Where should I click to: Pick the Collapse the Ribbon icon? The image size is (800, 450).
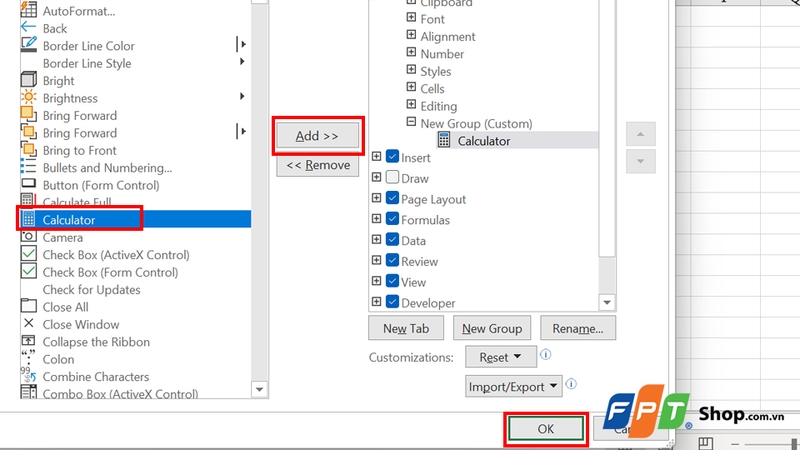coord(29,340)
